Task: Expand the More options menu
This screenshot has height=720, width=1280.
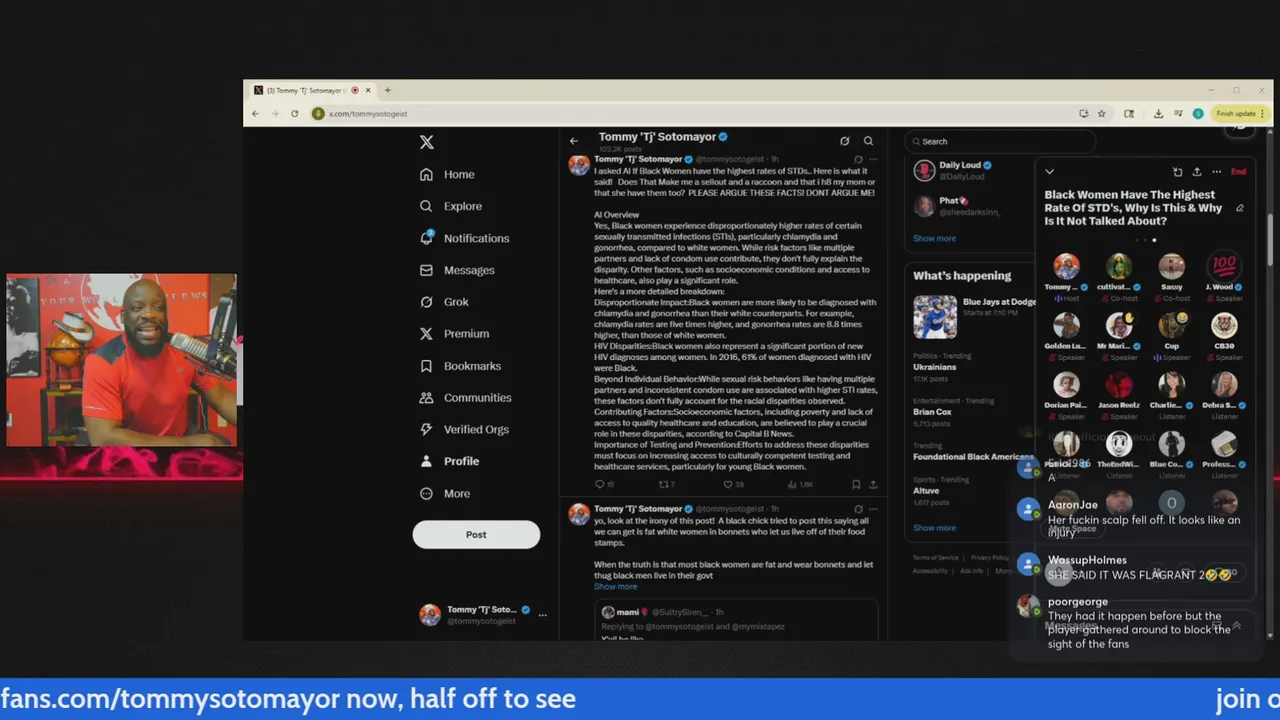Action: 444,493
